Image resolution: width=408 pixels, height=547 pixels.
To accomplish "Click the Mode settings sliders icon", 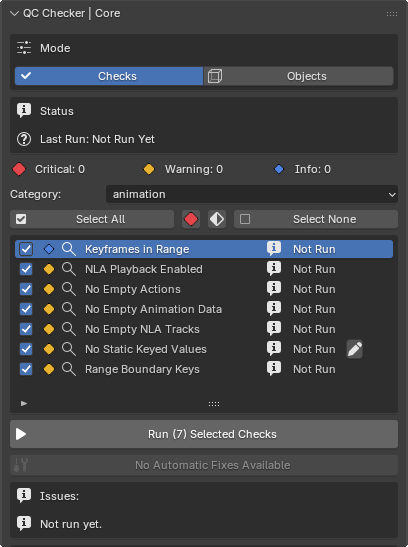I will tap(24, 48).
